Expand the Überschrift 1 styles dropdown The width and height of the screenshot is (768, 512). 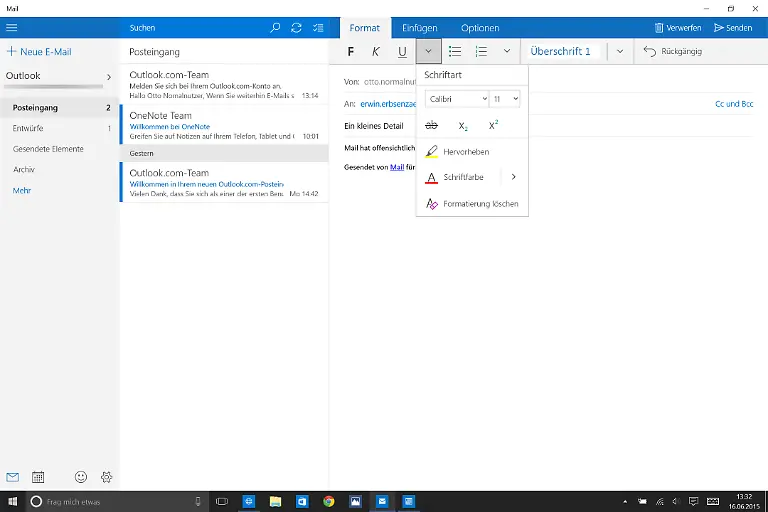pos(619,51)
